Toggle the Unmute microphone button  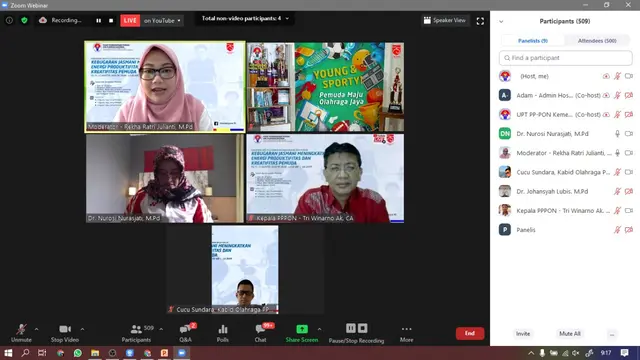click(21, 333)
